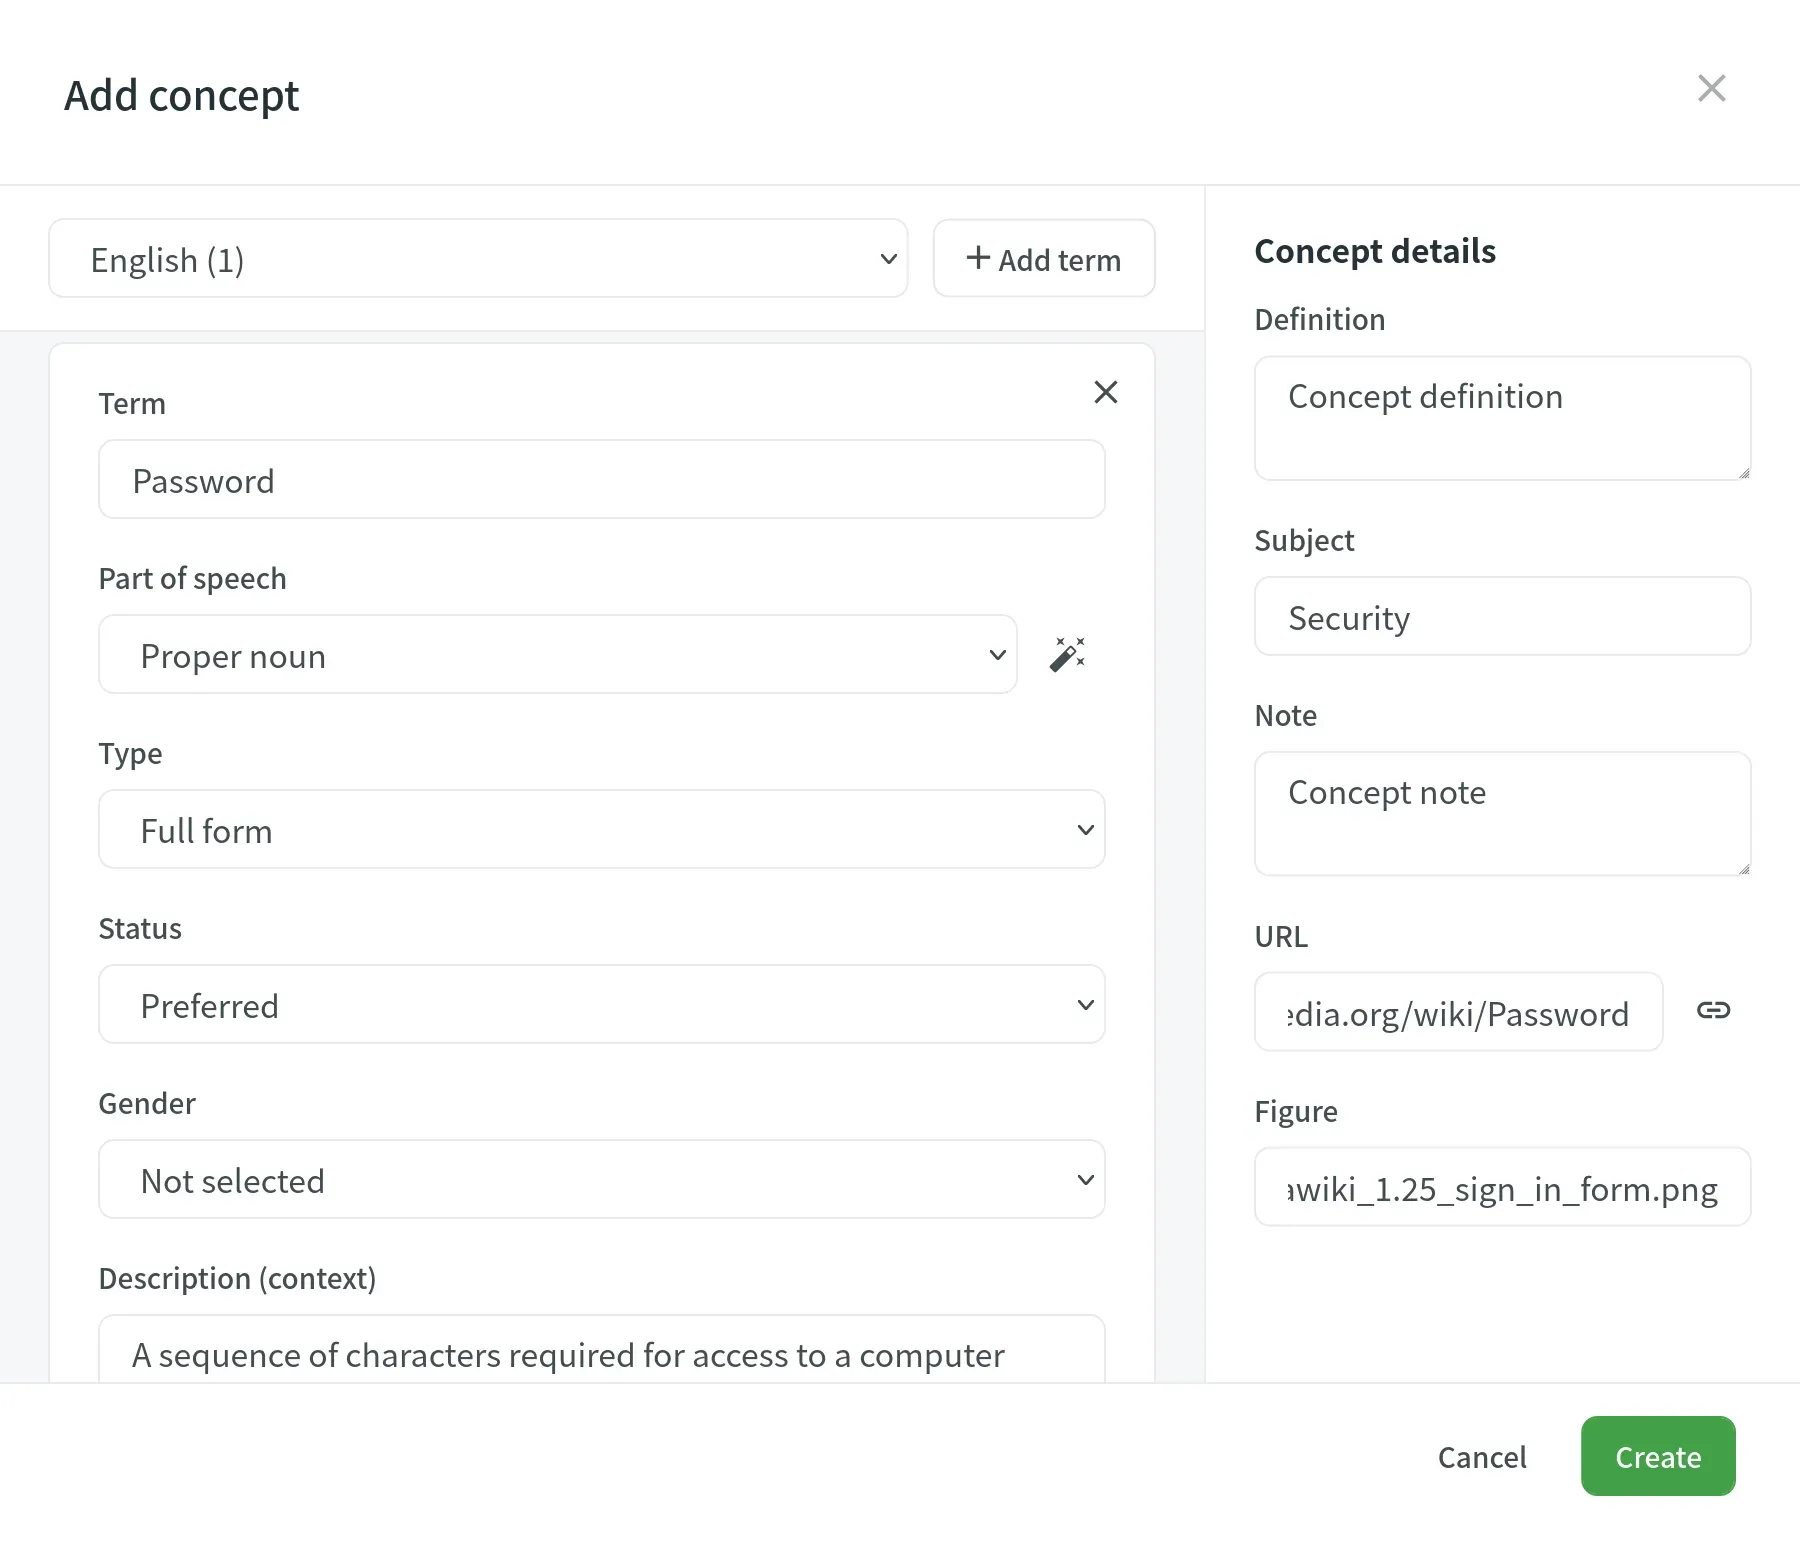This screenshot has height=1560, width=1800.
Task: Cancel the concept creation
Action: tap(1482, 1457)
